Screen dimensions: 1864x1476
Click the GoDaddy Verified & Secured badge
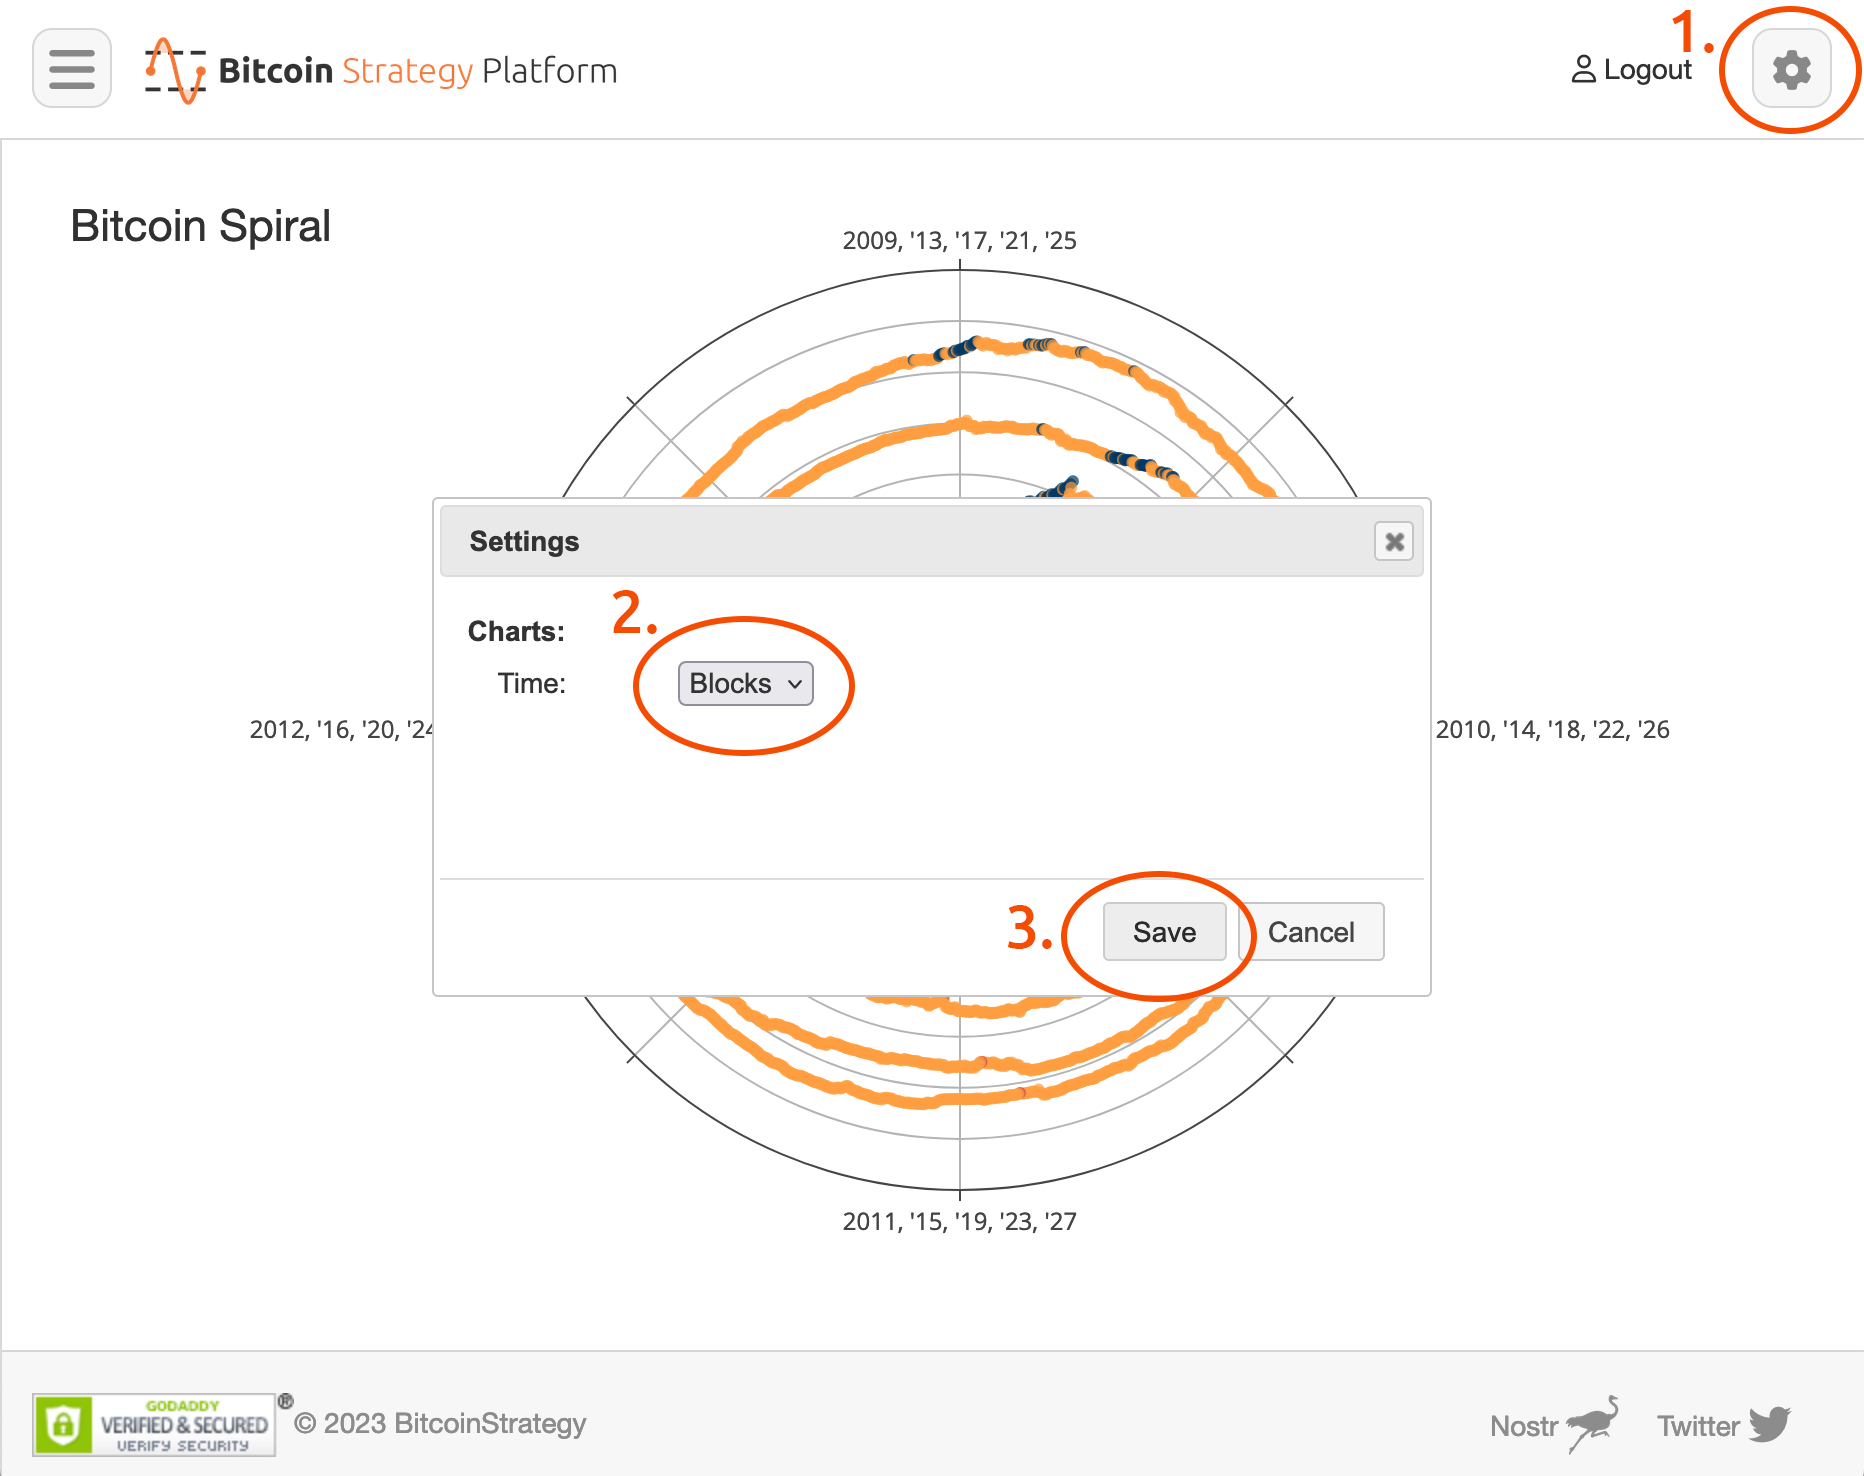[x=154, y=1424]
